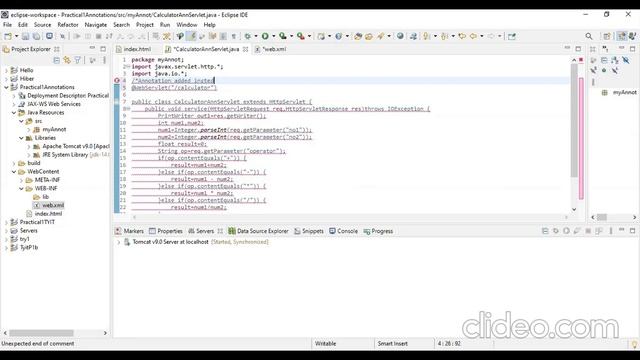
Task: Click the Back navigation arrow icon
Action: coord(473,36)
